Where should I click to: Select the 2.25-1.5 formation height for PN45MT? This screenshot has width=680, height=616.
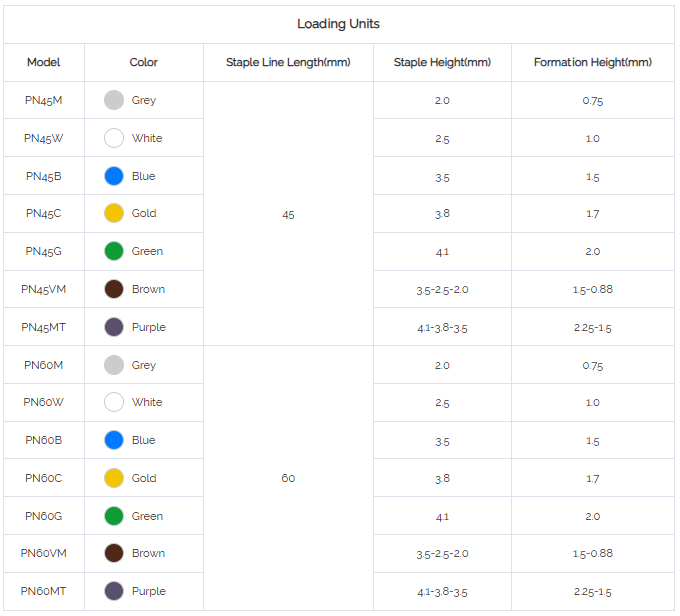pyautogui.click(x=593, y=328)
